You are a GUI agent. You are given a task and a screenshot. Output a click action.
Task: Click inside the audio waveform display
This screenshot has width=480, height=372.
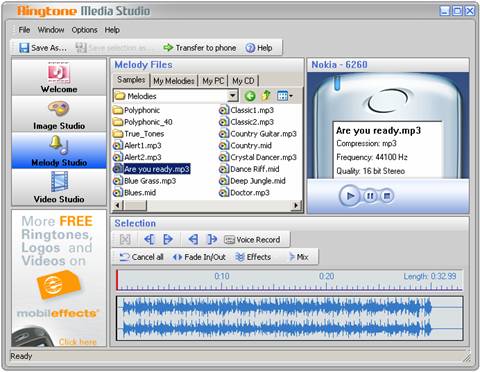pyautogui.click(x=289, y=318)
